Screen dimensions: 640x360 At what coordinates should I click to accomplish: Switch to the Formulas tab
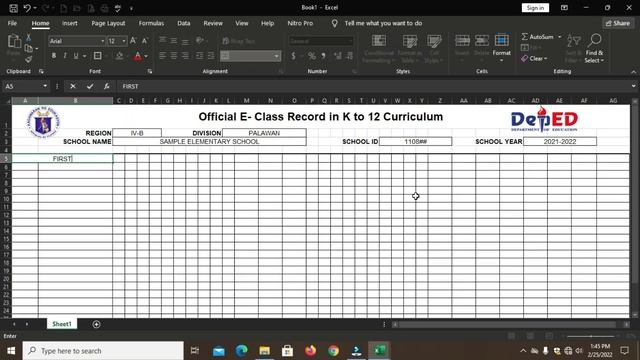point(151,24)
